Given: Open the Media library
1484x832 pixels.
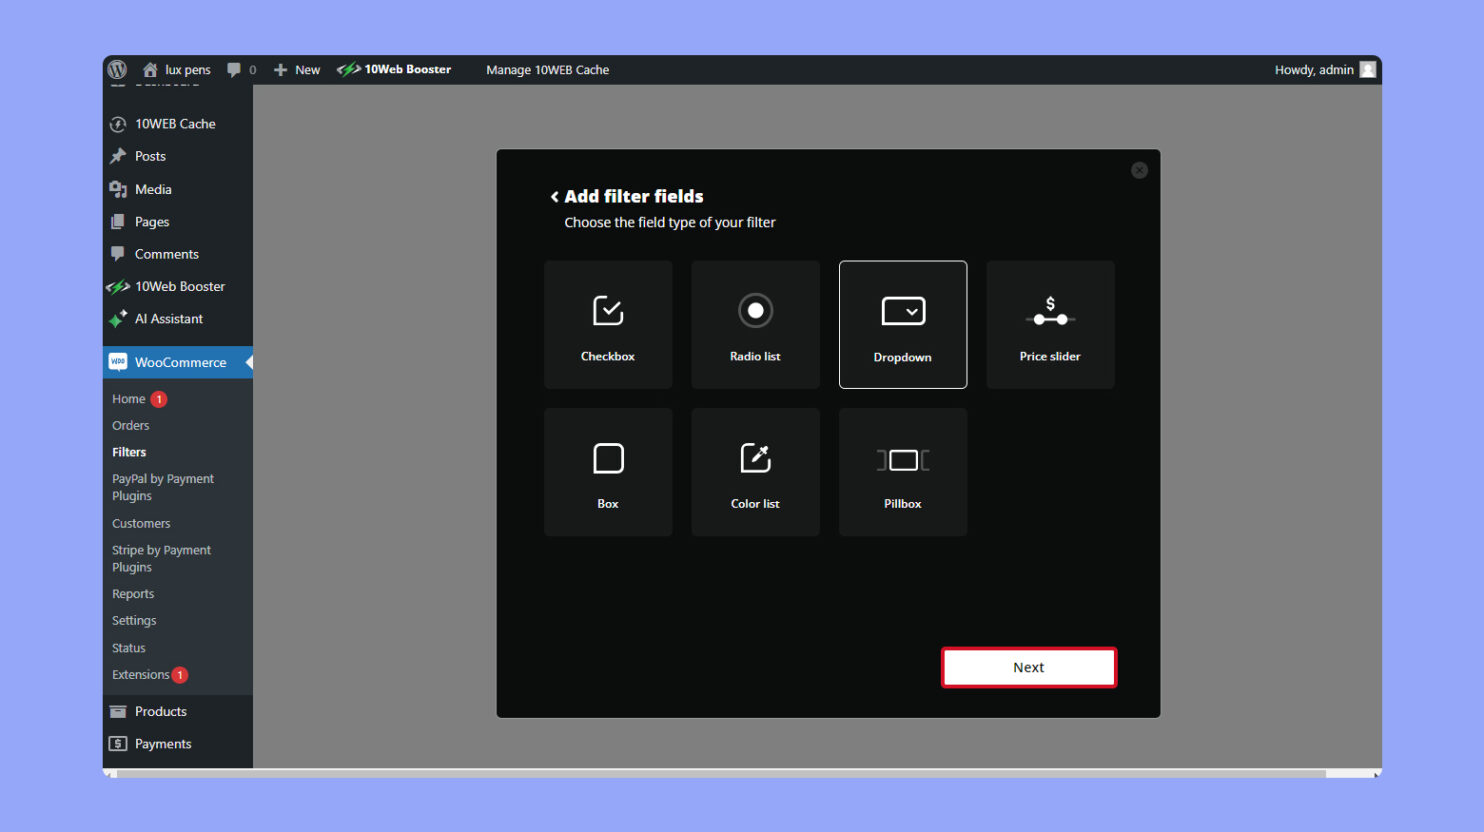Looking at the screenshot, I should pos(154,189).
